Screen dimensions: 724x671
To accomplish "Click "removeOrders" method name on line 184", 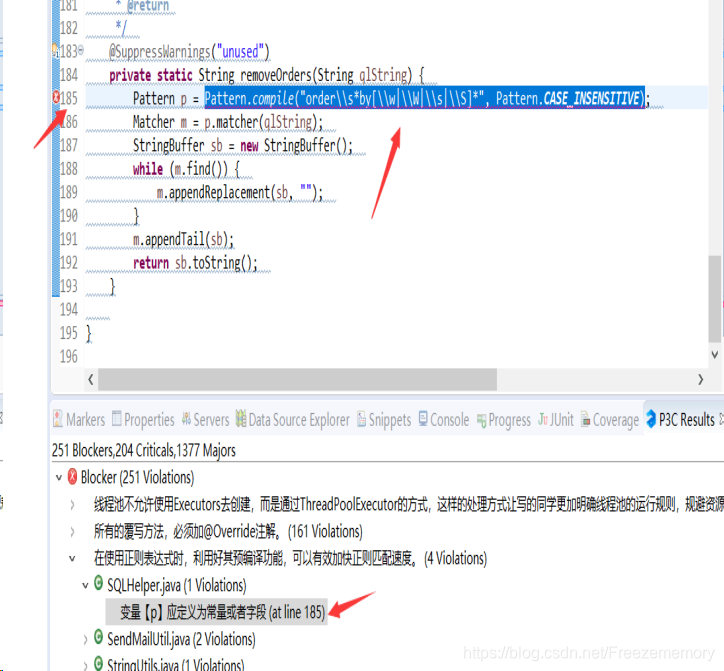I will (276, 75).
